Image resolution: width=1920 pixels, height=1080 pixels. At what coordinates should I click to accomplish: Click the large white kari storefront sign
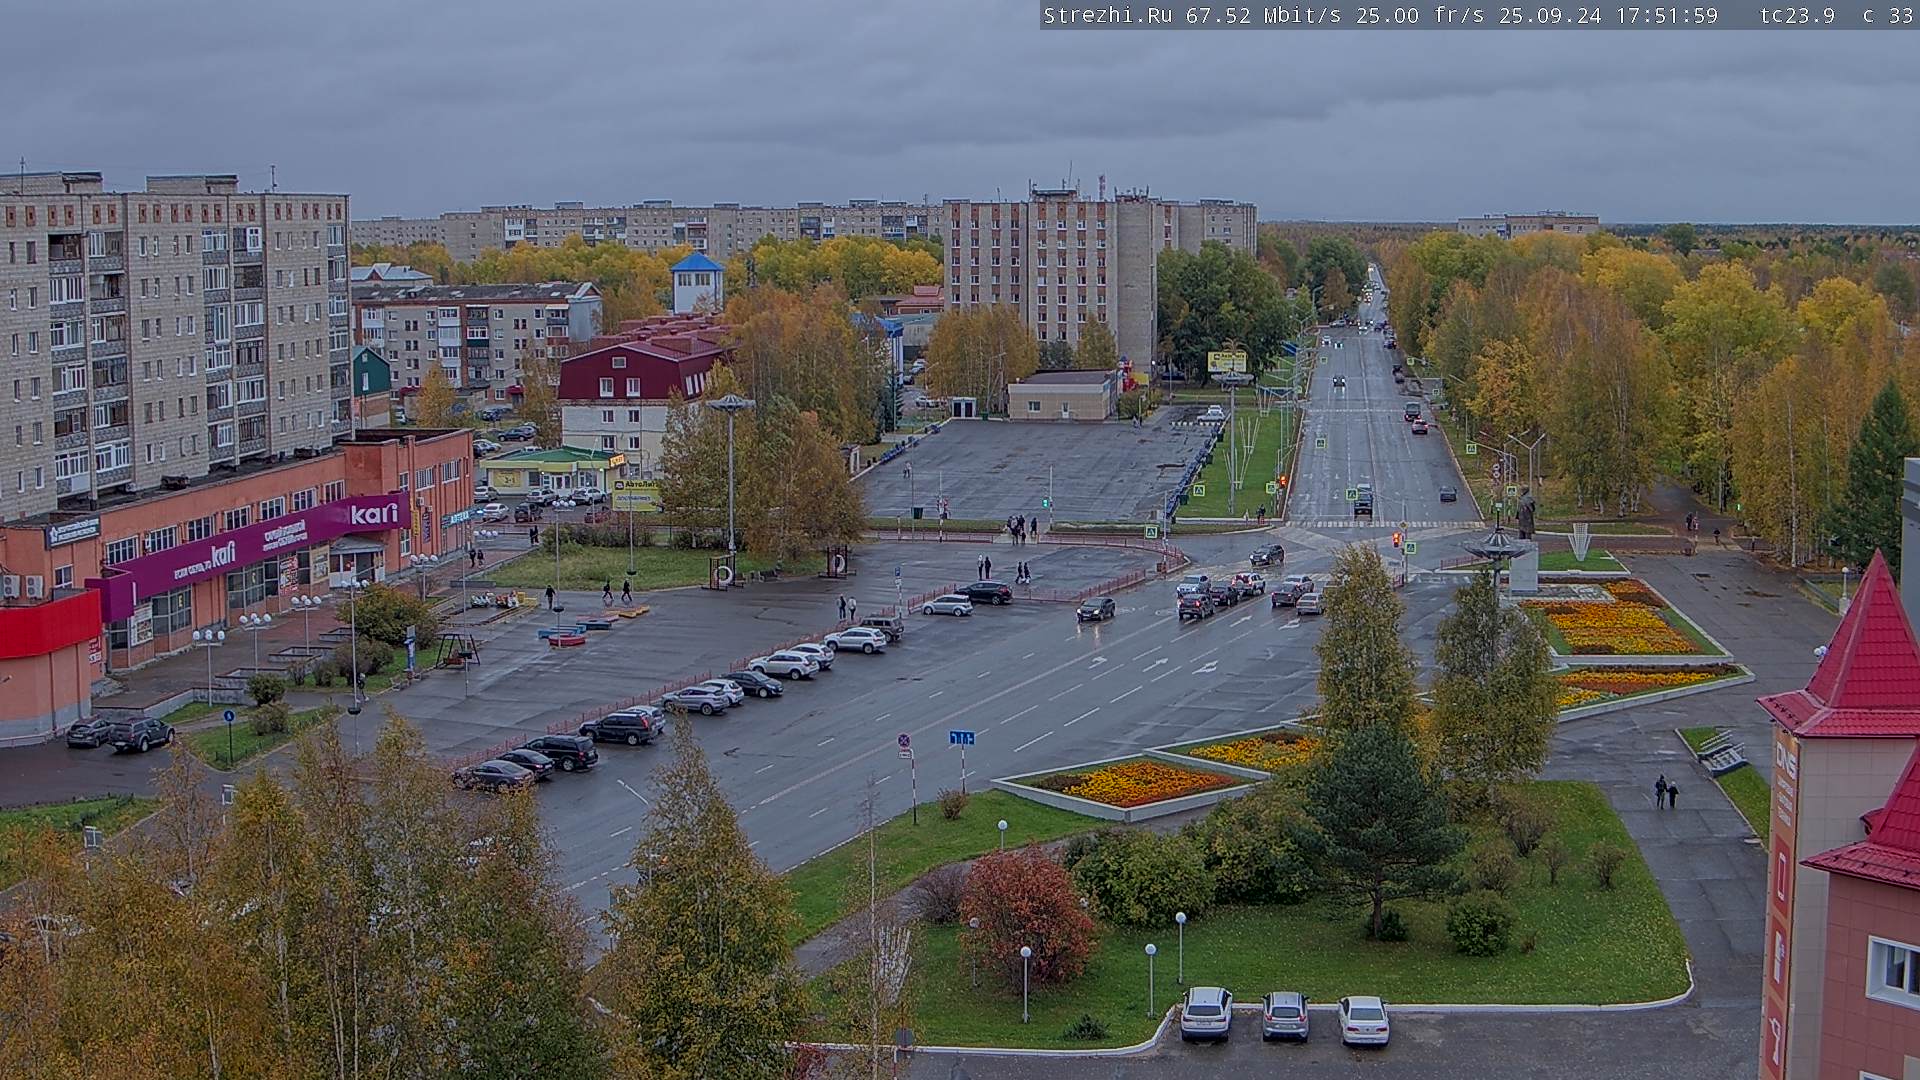375,514
